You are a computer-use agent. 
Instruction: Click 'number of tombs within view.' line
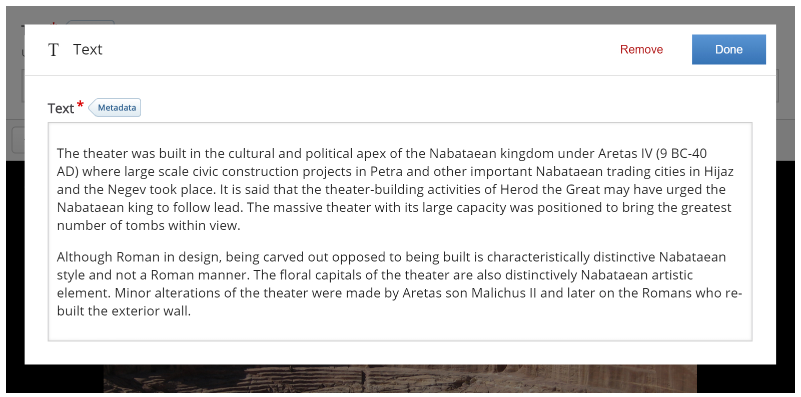point(148,226)
